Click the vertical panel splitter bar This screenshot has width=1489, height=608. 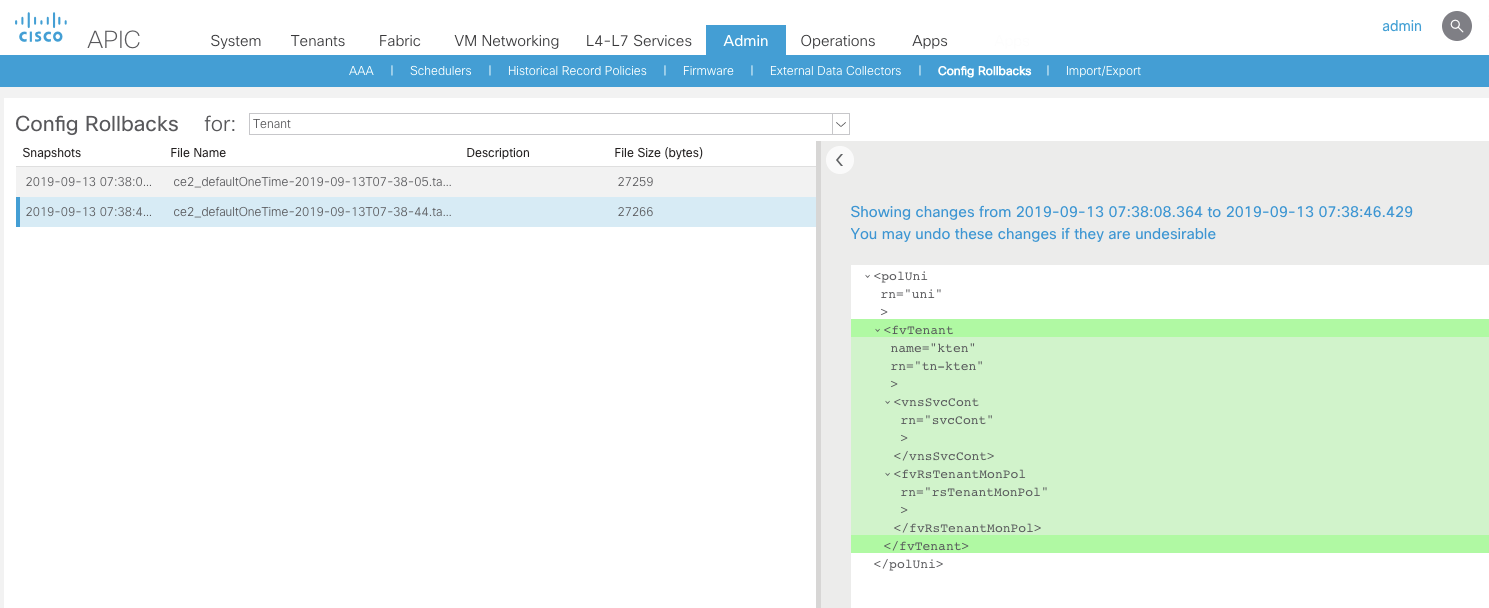coord(819,375)
